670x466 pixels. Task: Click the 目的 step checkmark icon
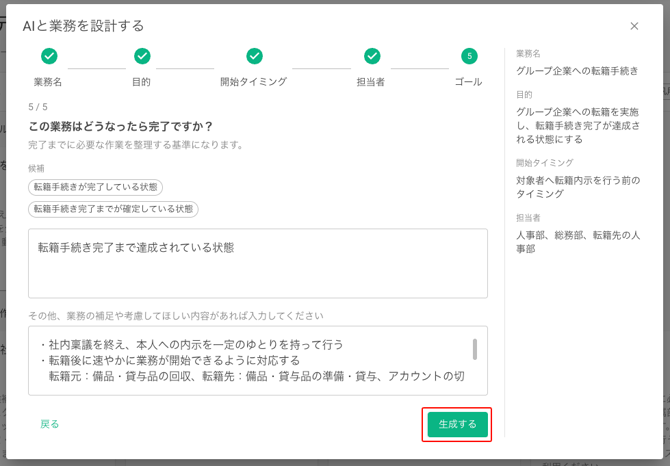(x=142, y=56)
